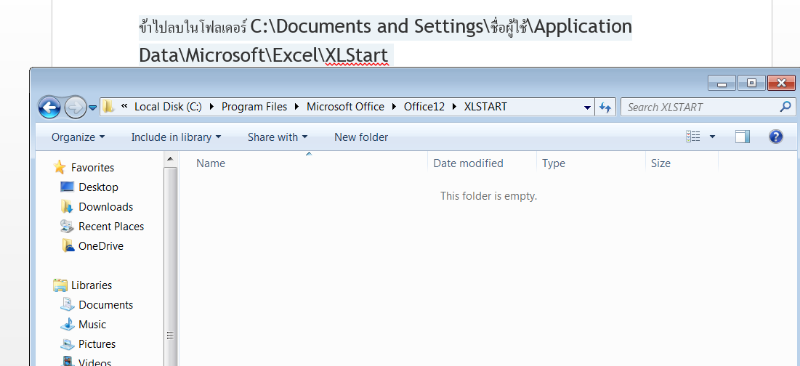
Task: Click the Pictures library icon
Action: 67,344
